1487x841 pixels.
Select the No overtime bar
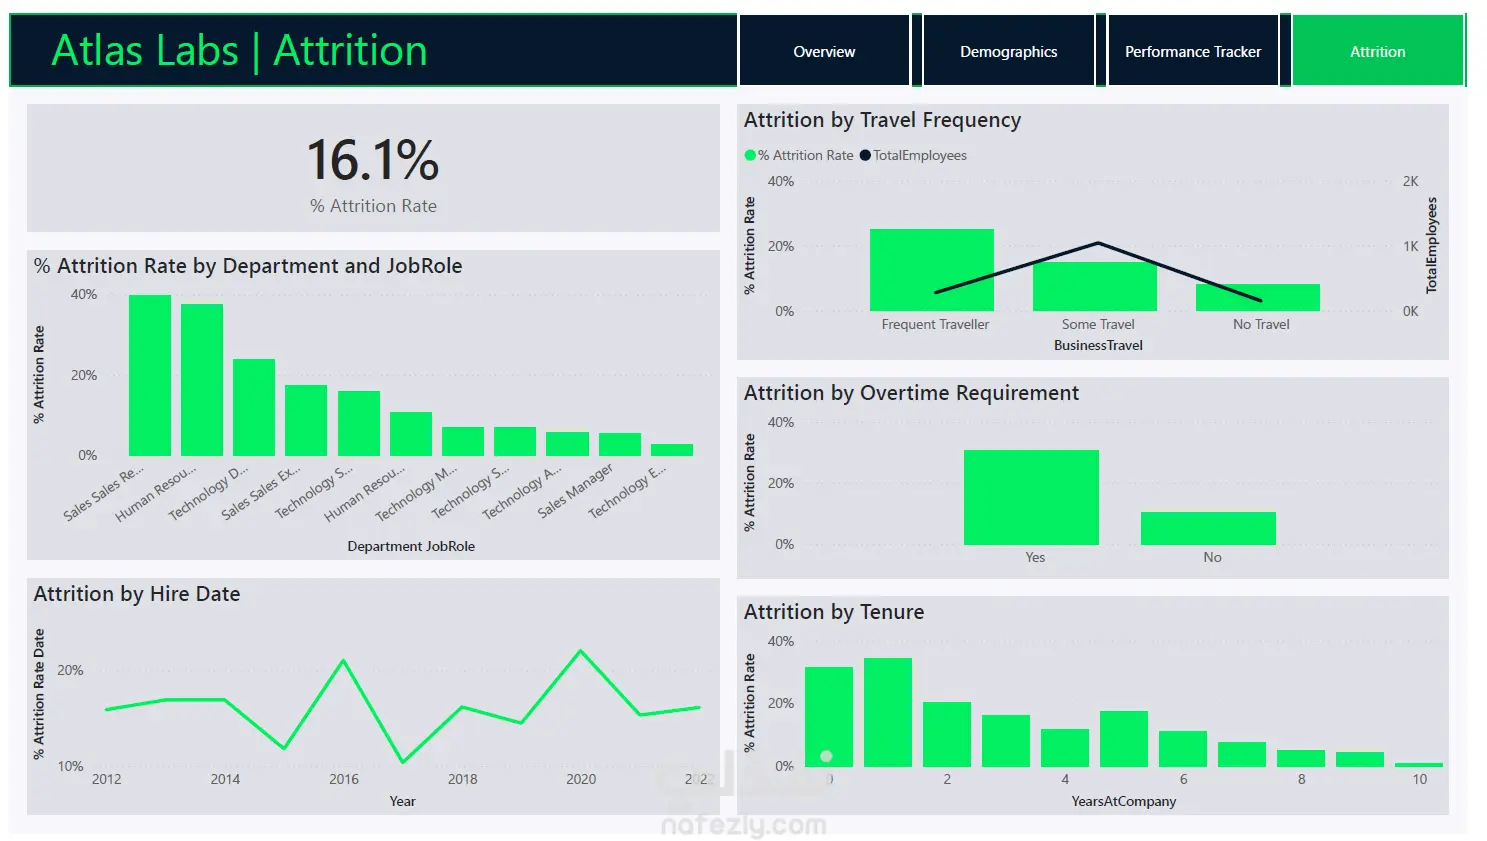coord(1208,528)
